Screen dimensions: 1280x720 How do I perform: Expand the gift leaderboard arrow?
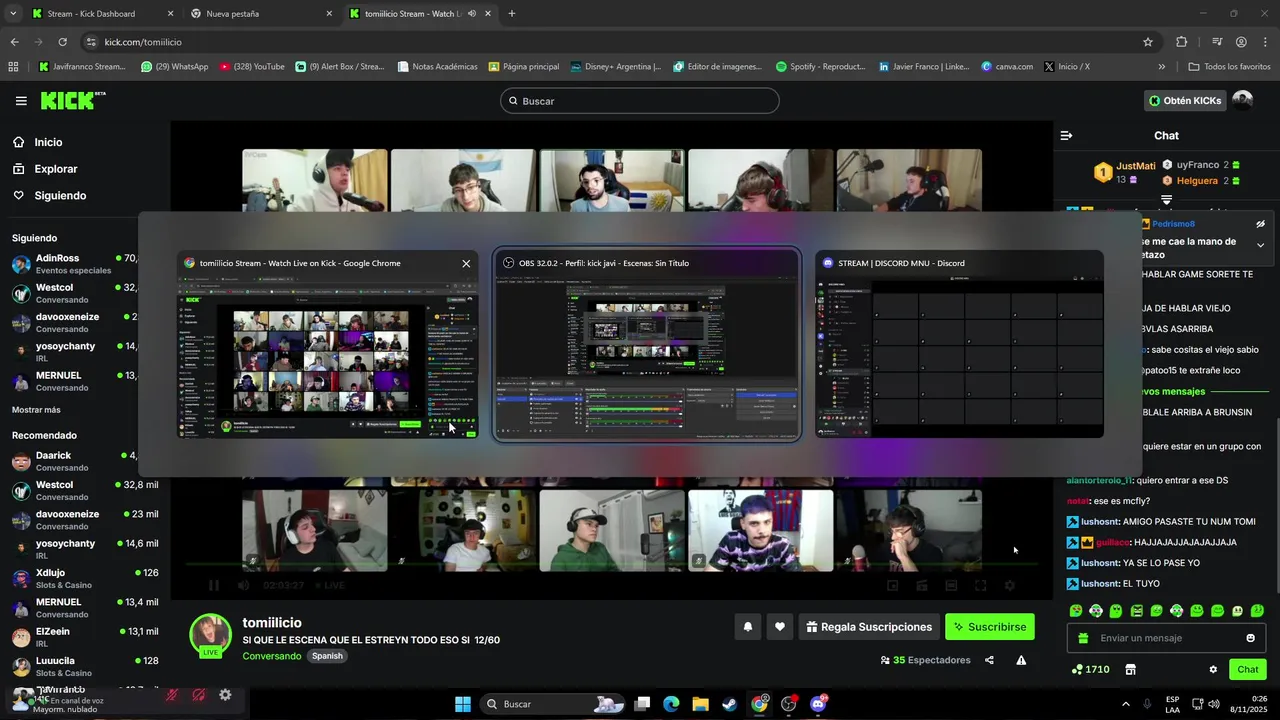click(1166, 200)
